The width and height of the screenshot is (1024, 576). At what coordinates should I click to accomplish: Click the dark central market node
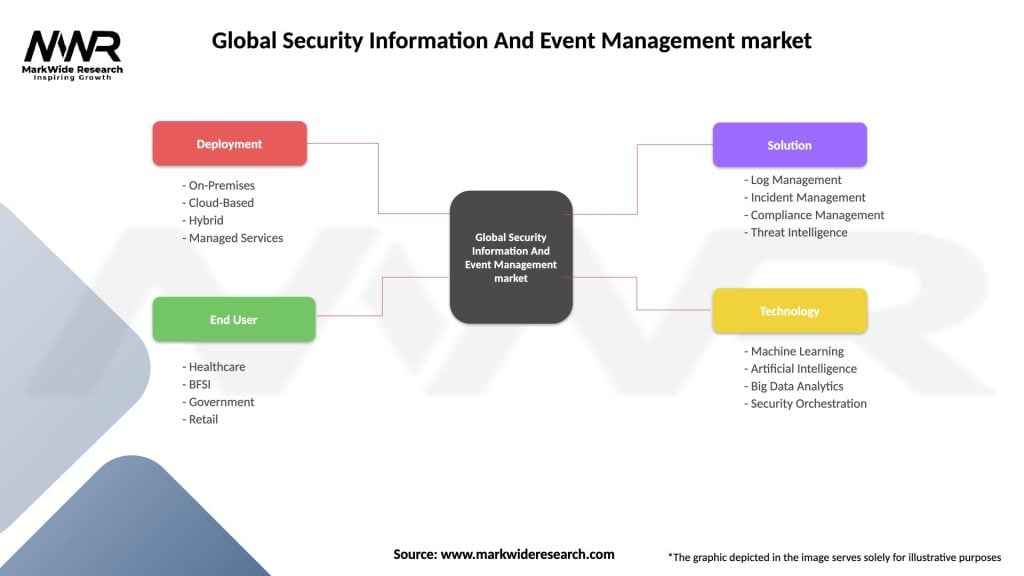[x=511, y=257]
